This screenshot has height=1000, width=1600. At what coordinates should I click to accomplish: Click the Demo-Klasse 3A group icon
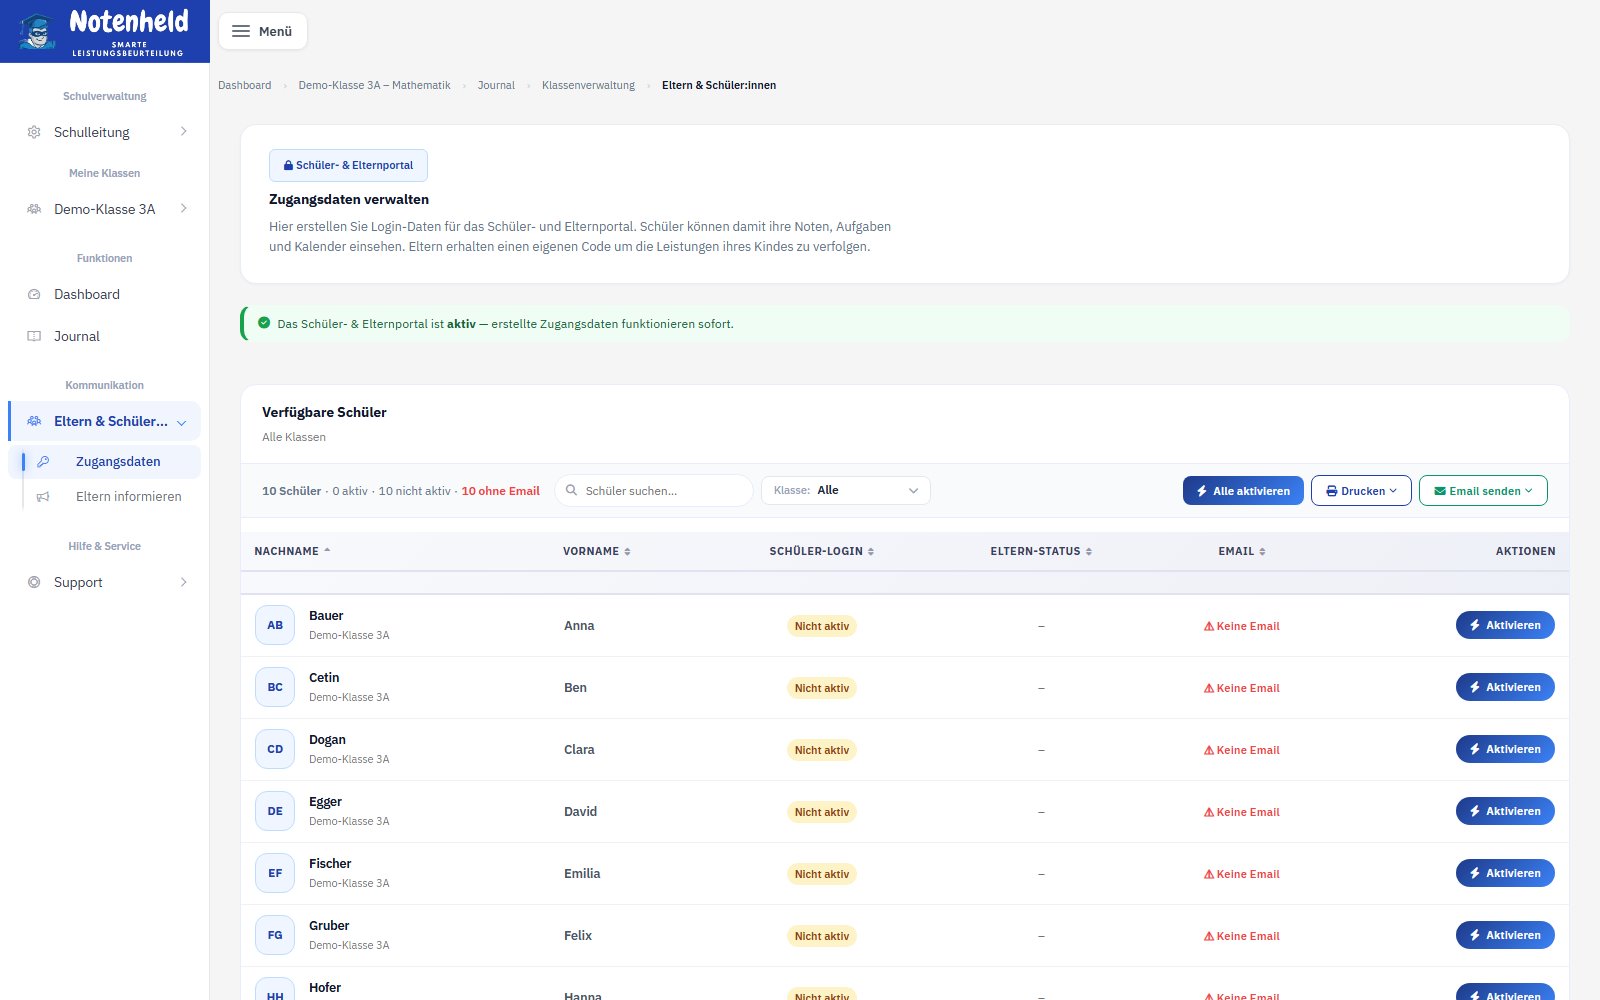[x=34, y=209]
